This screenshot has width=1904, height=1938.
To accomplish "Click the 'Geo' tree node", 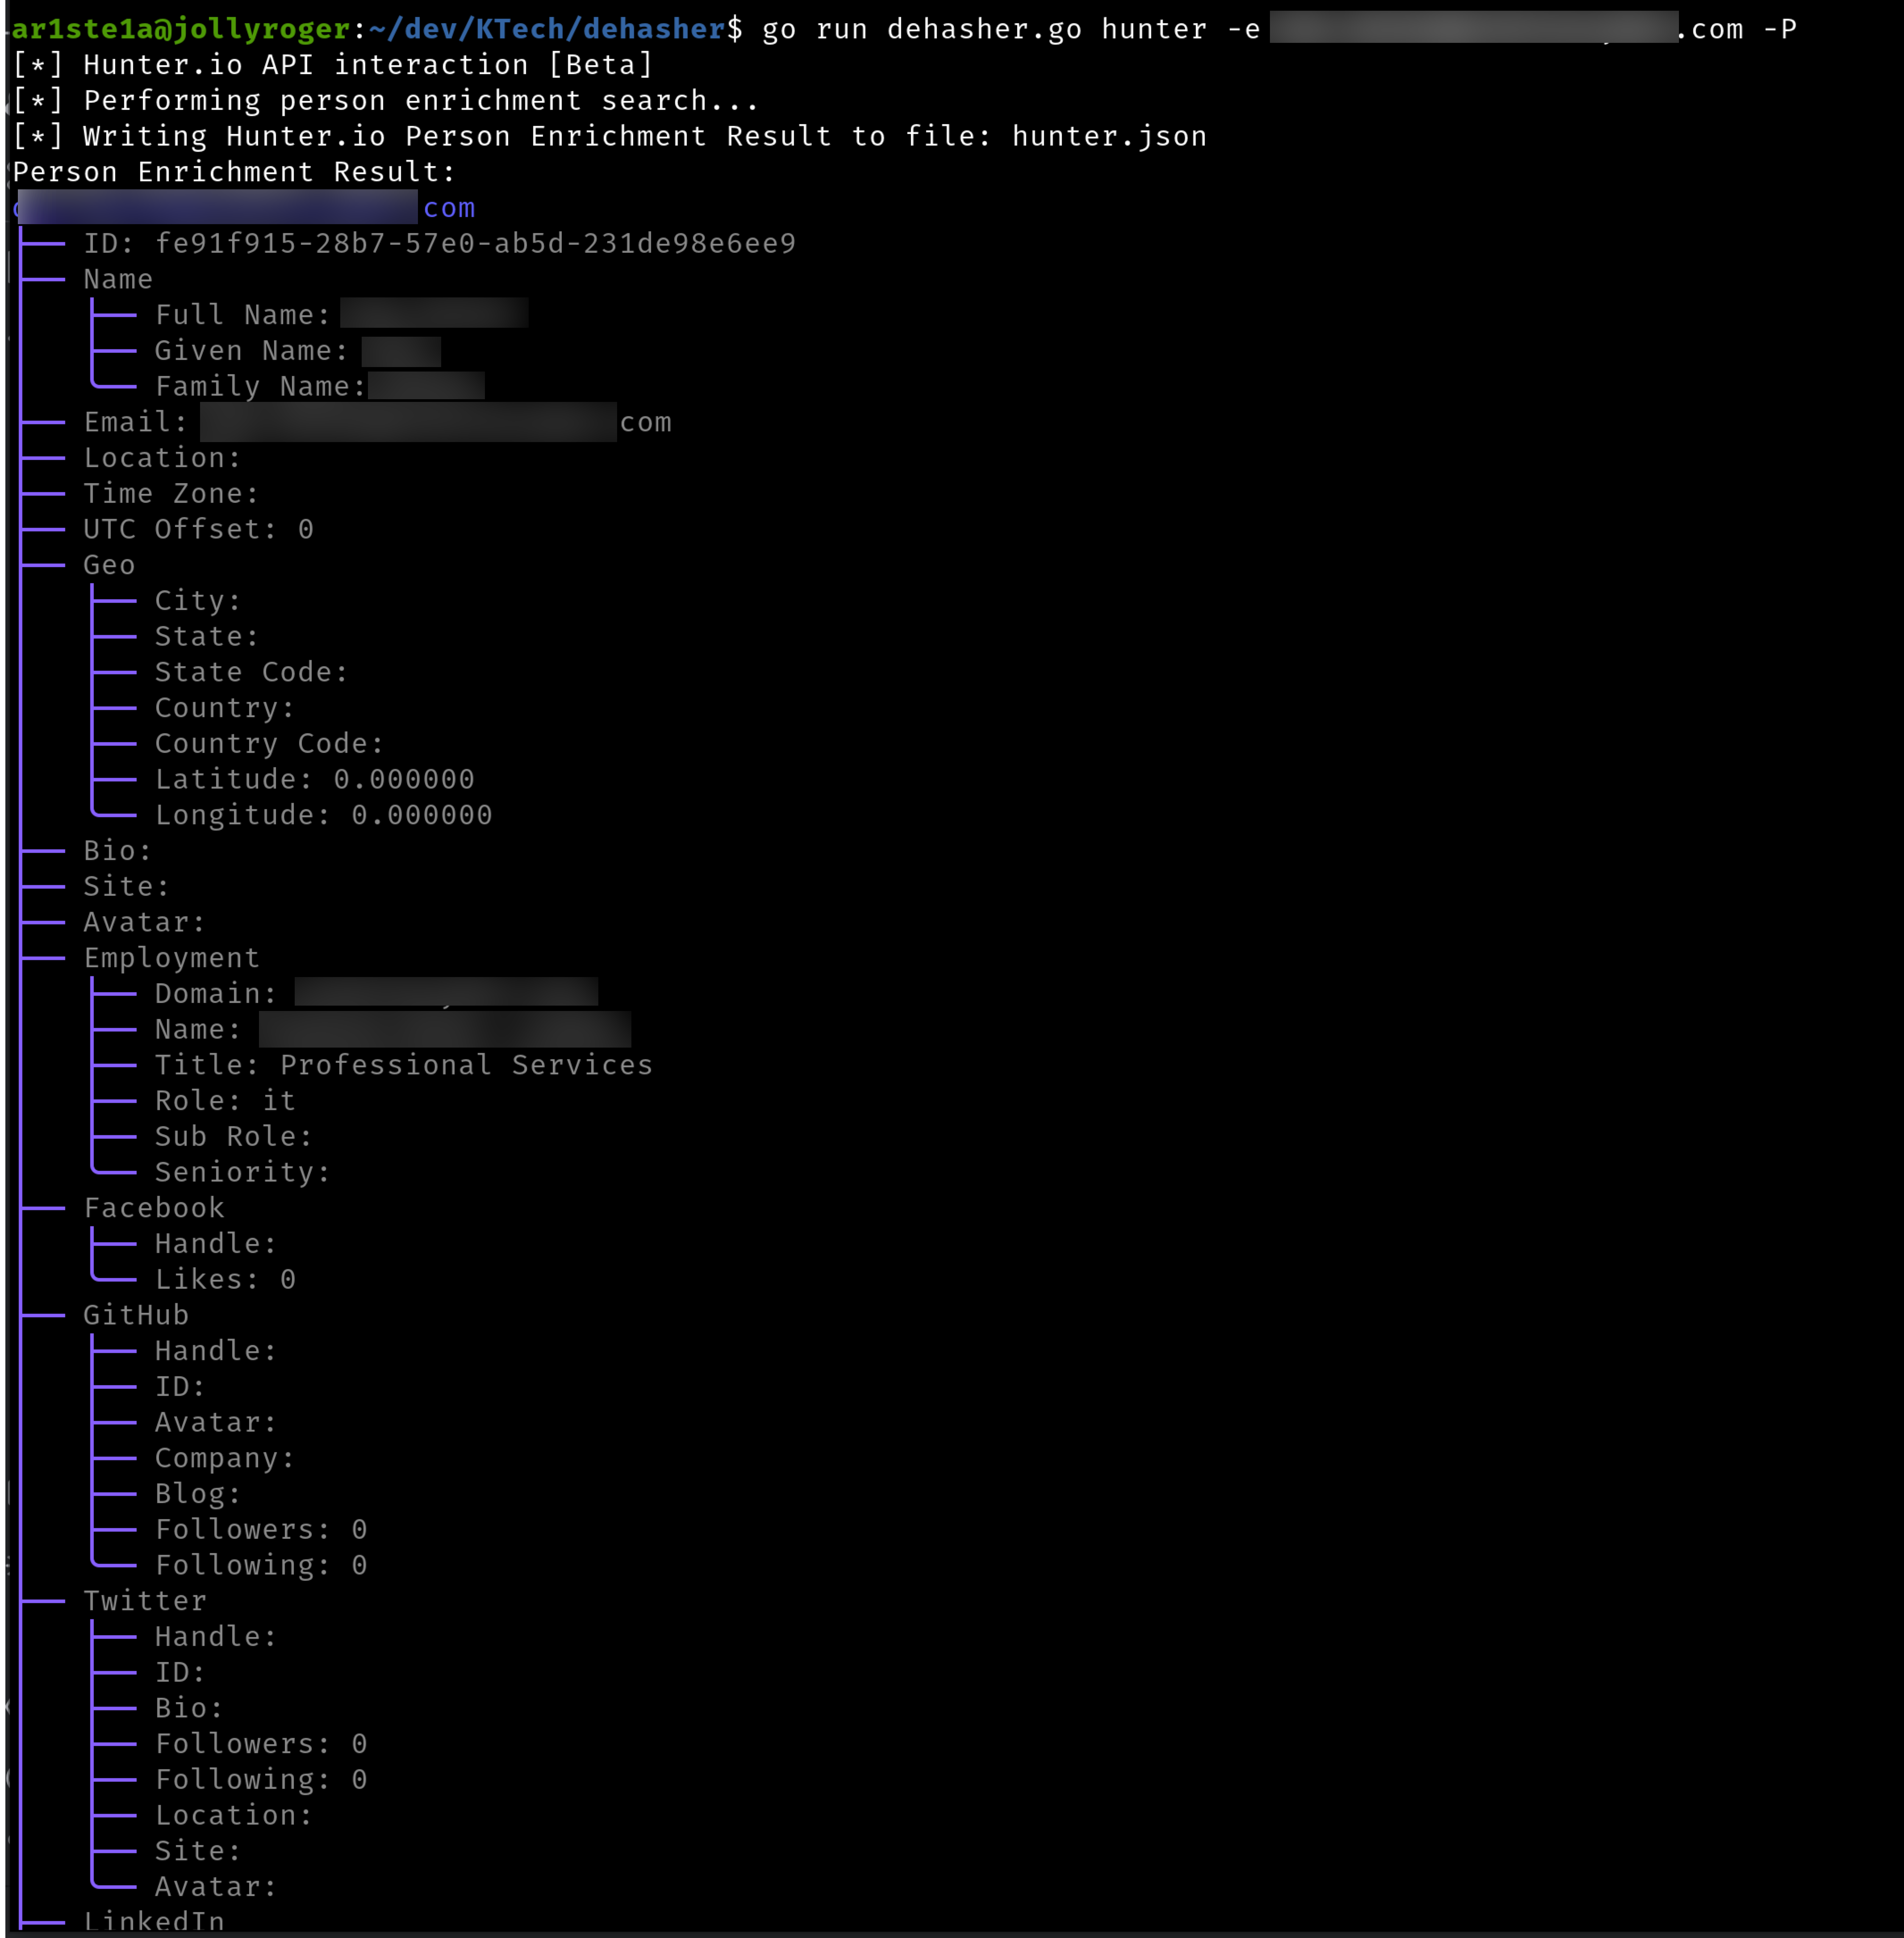I will click(109, 565).
